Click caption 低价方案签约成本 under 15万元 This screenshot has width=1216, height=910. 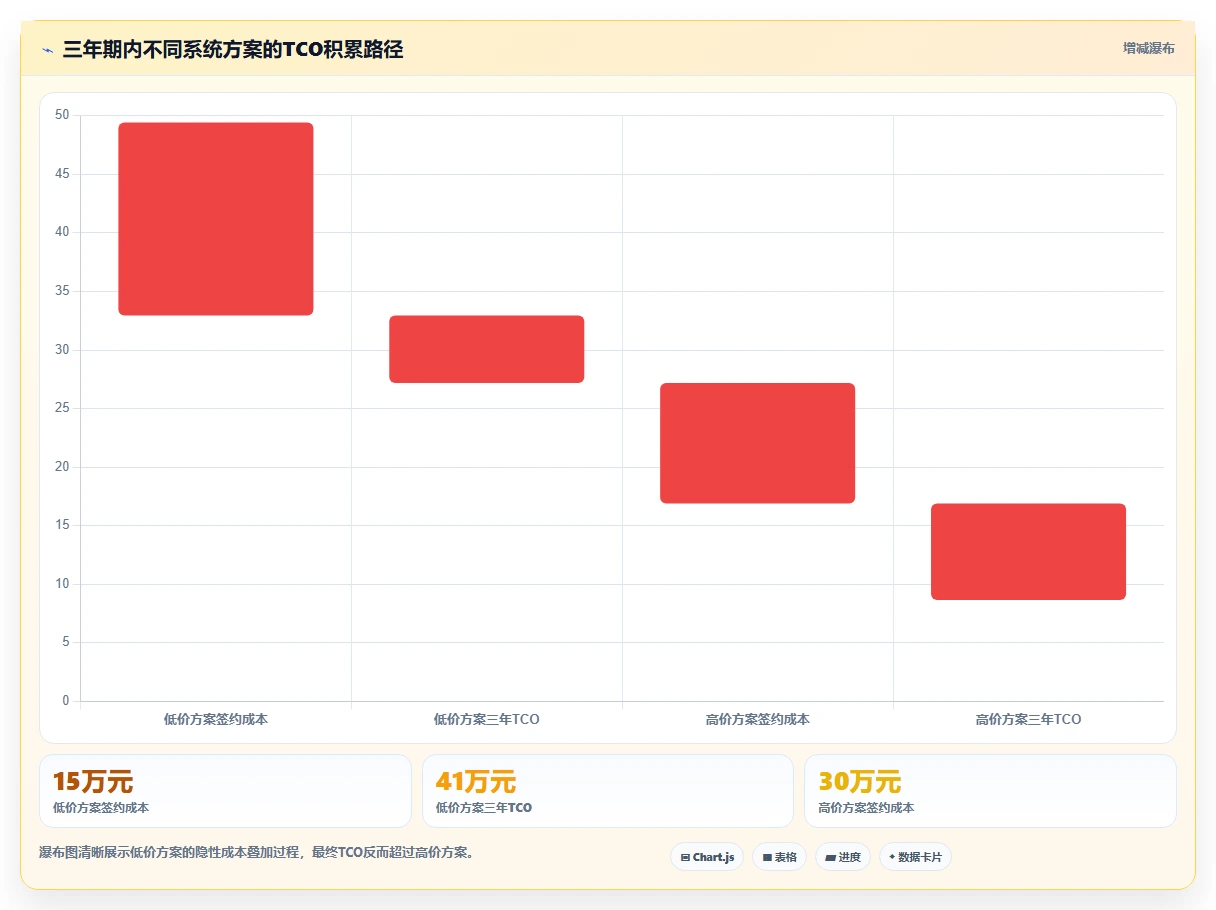pyautogui.click(x=101, y=808)
